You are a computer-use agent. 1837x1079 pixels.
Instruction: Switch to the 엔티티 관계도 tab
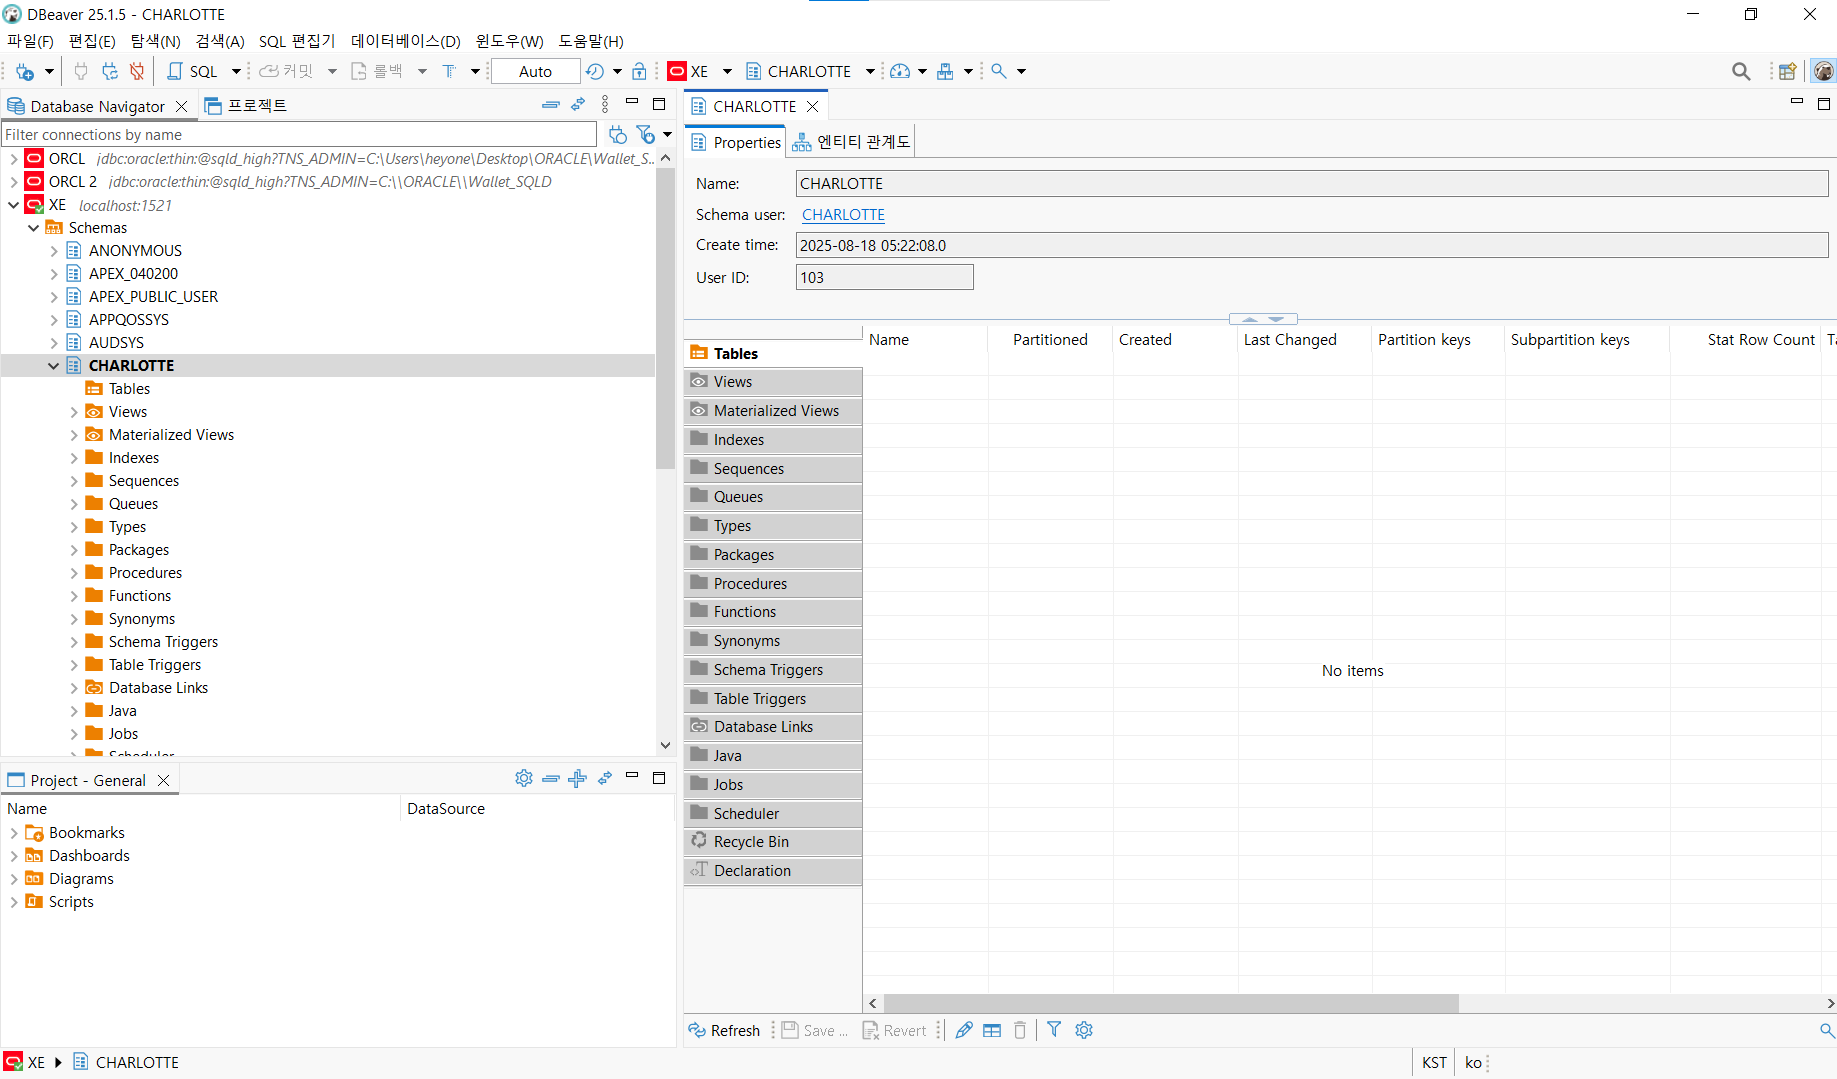851,142
